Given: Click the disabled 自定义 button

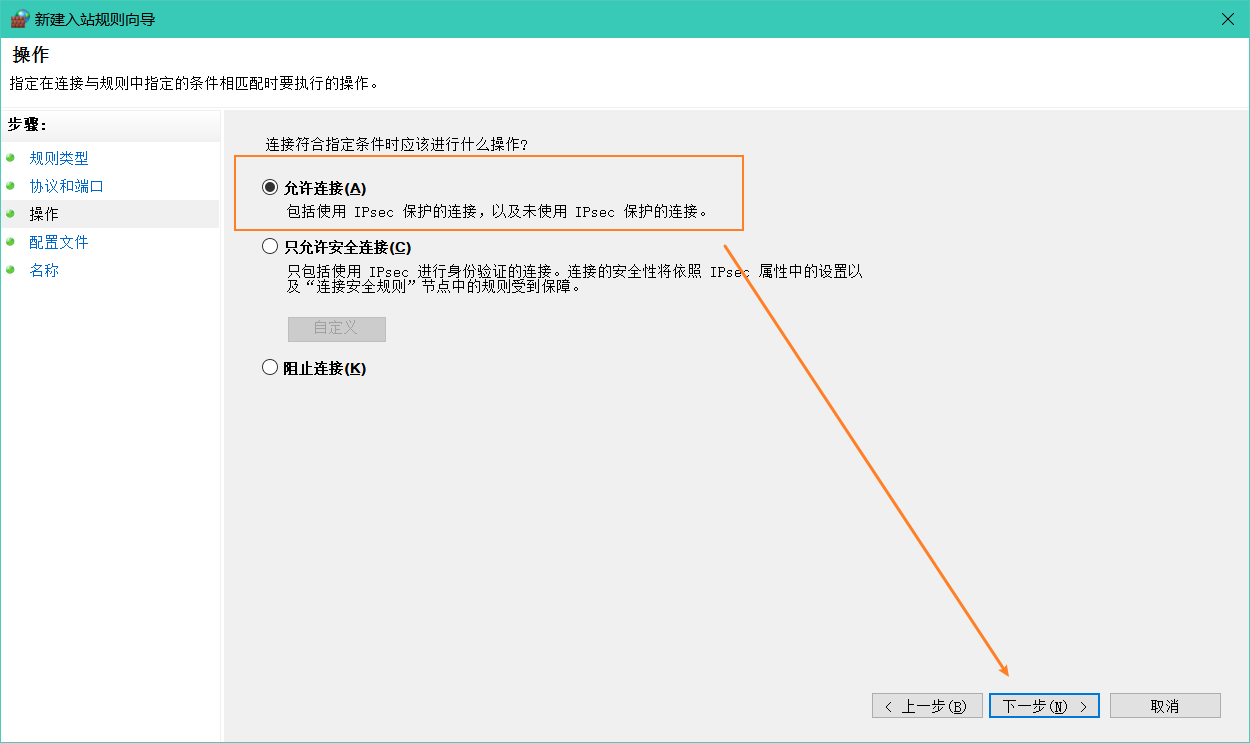Looking at the screenshot, I should coord(336,329).
